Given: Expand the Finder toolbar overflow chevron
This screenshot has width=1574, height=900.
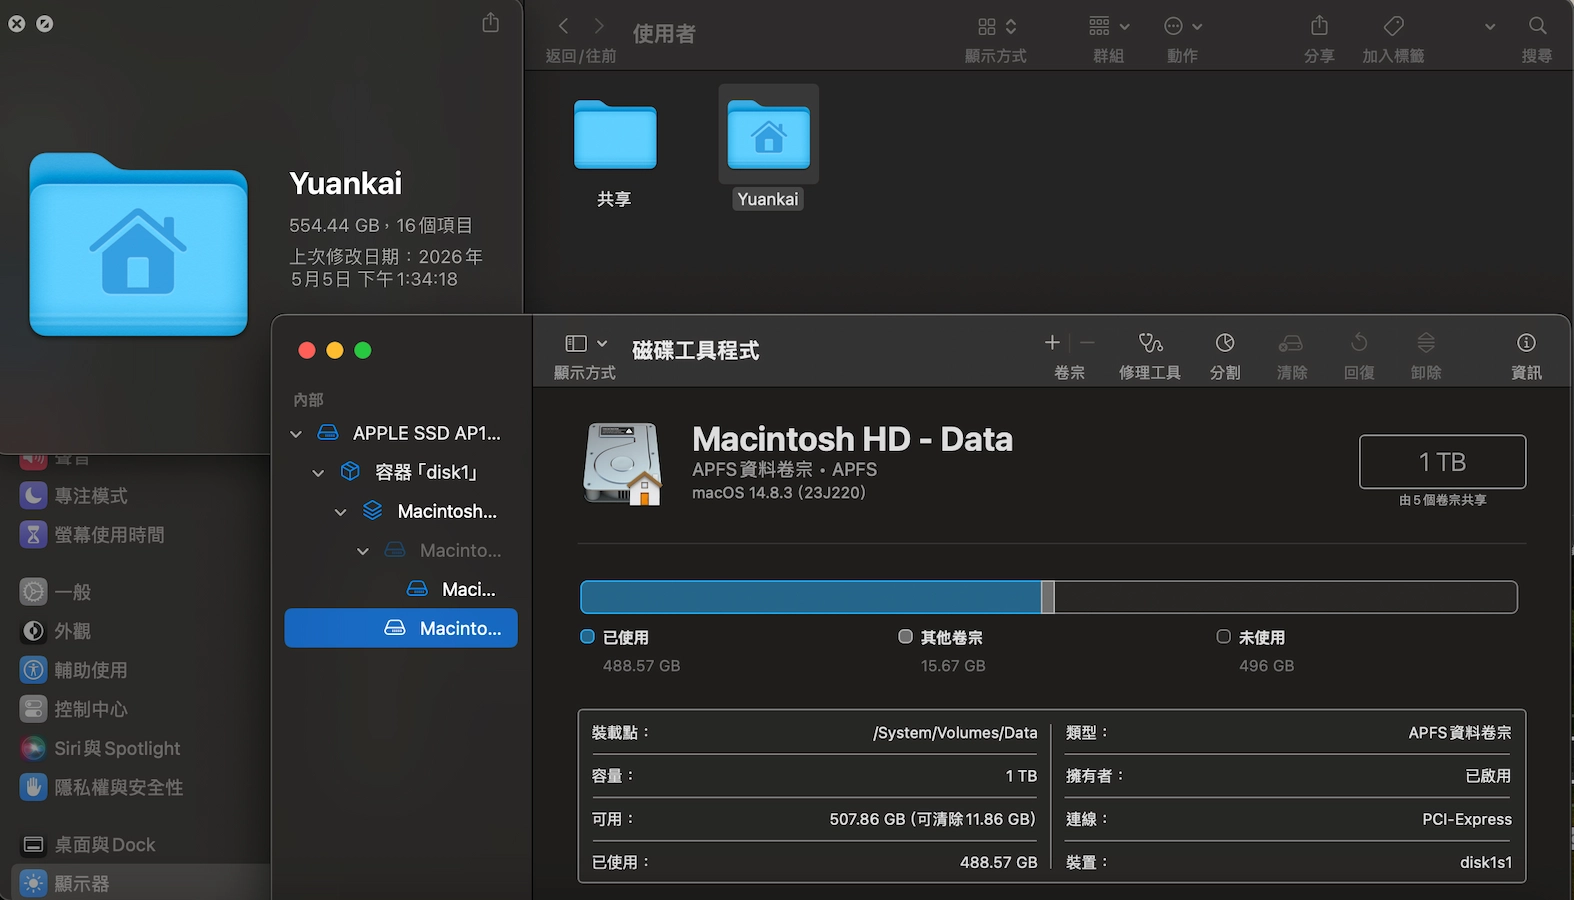Looking at the screenshot, I should (1490, 27).
